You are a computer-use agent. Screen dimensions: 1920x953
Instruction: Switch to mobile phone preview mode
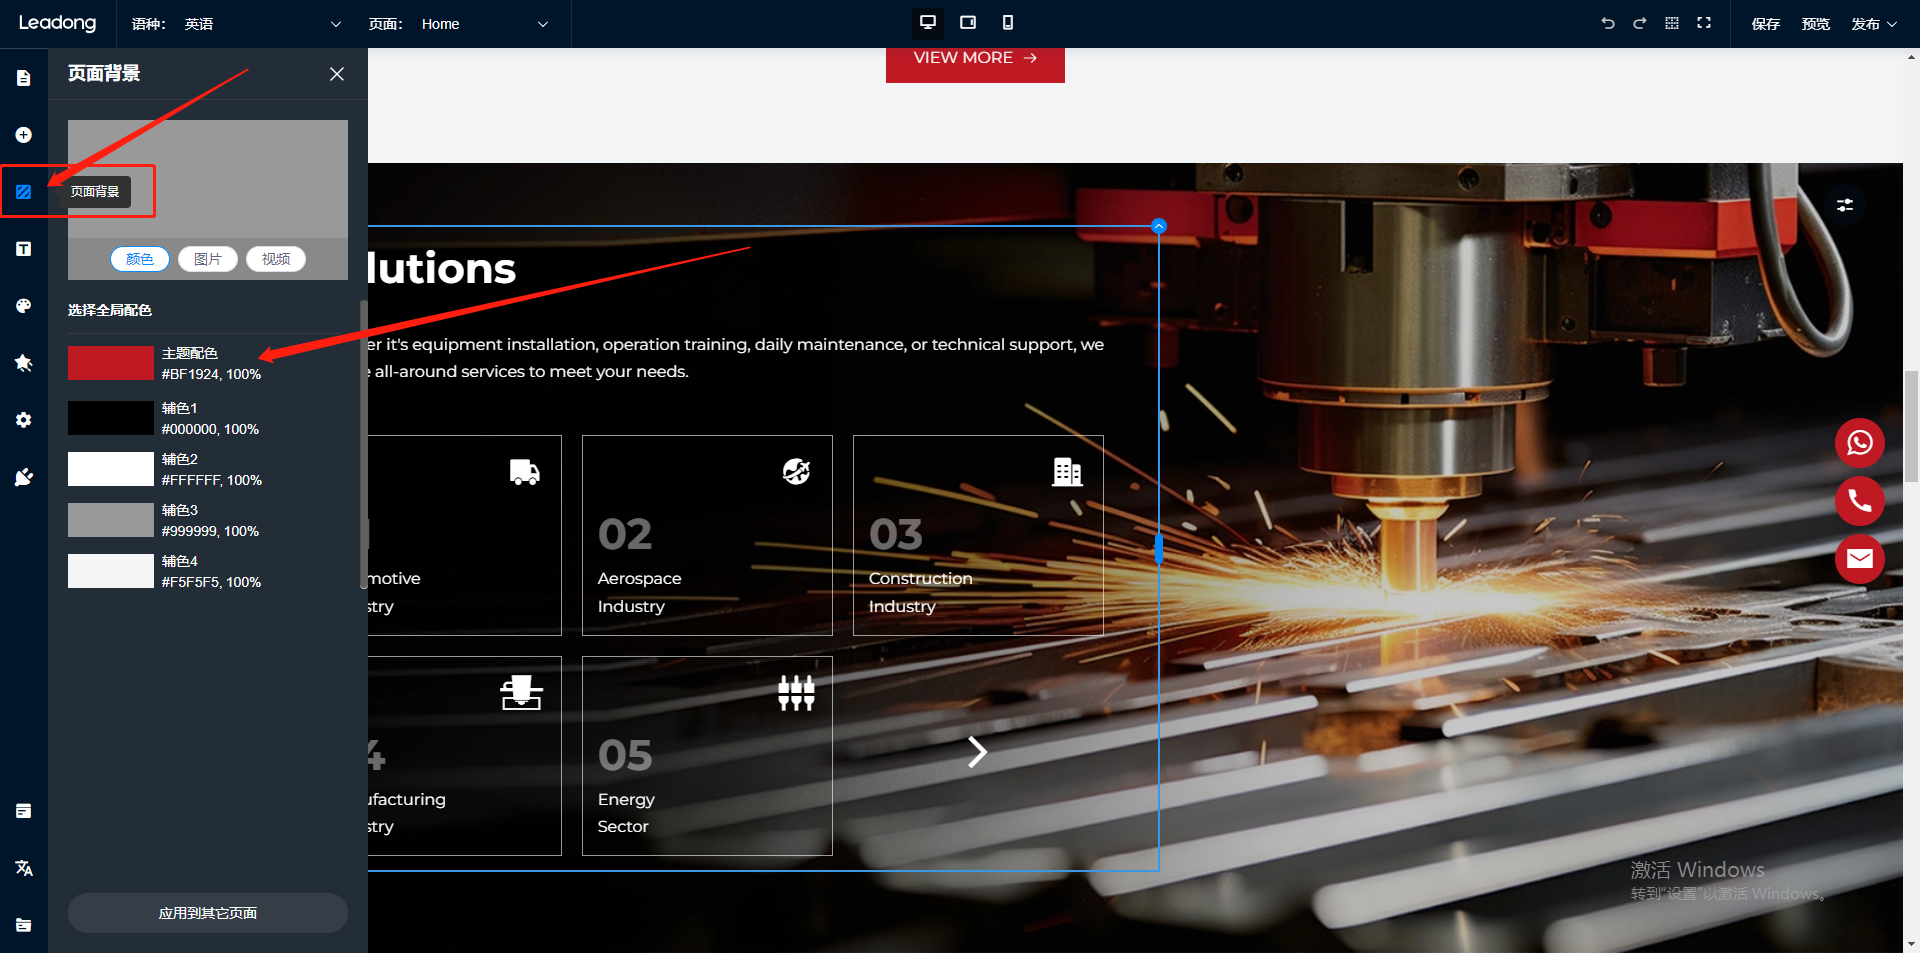pos(1008,23)
